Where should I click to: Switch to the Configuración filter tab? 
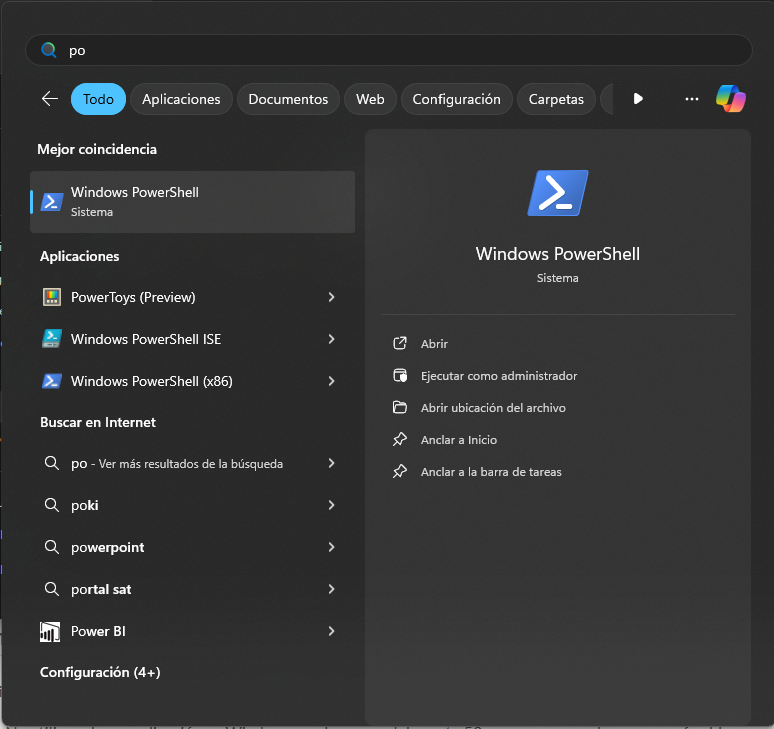(x=457, y=99)
